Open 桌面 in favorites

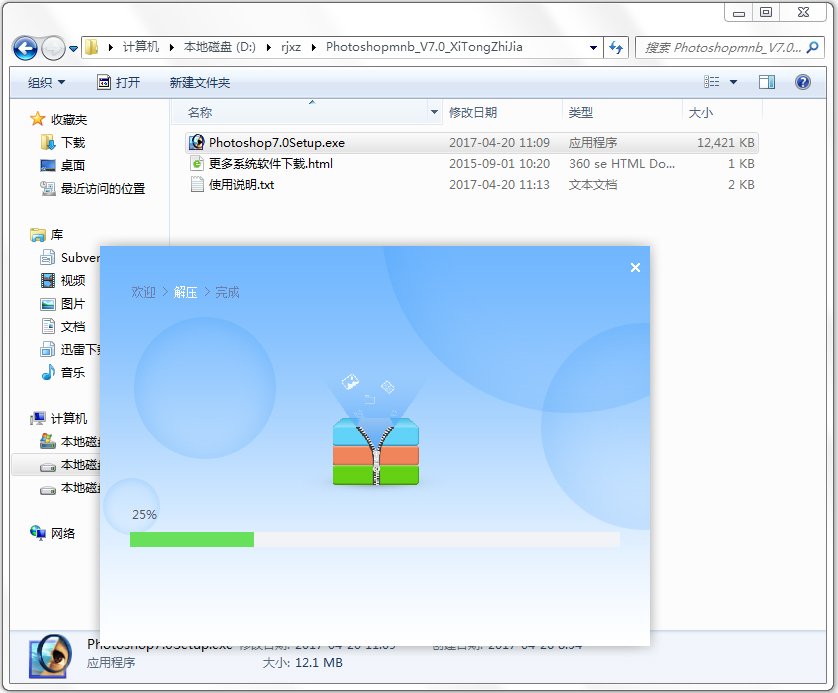coord(73,166)
